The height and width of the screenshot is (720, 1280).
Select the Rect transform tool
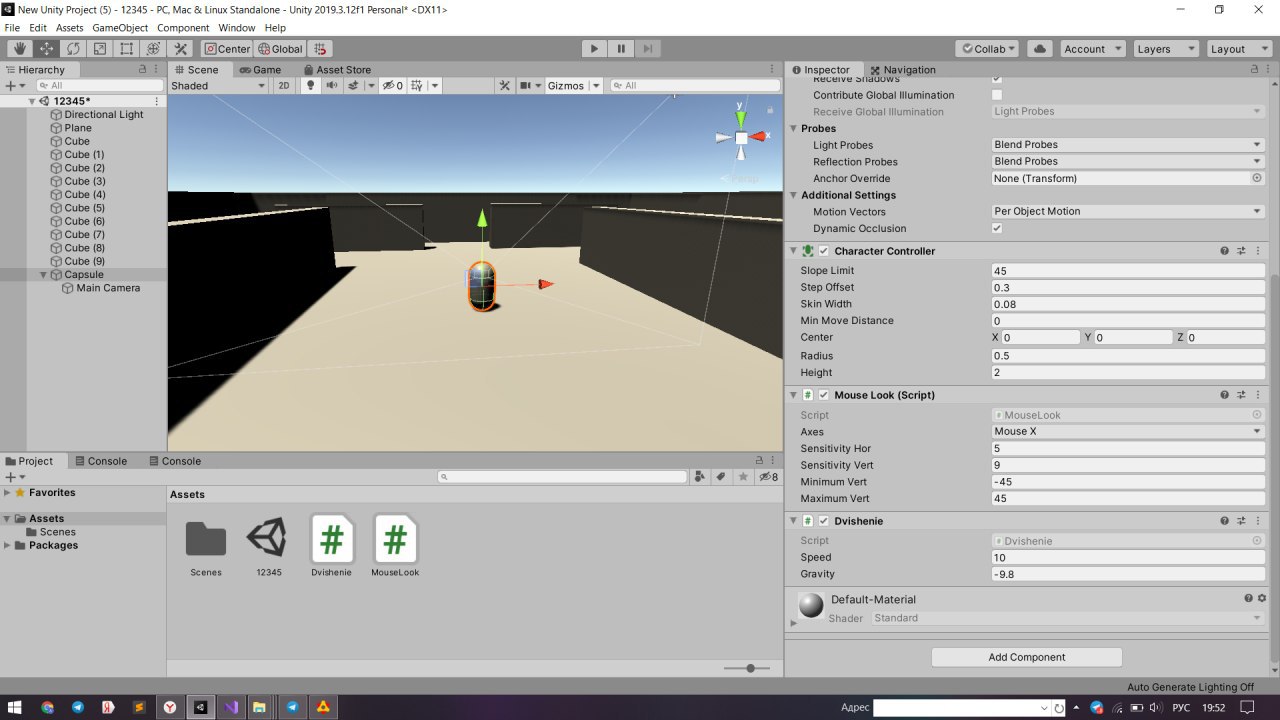tap(127, 48)
